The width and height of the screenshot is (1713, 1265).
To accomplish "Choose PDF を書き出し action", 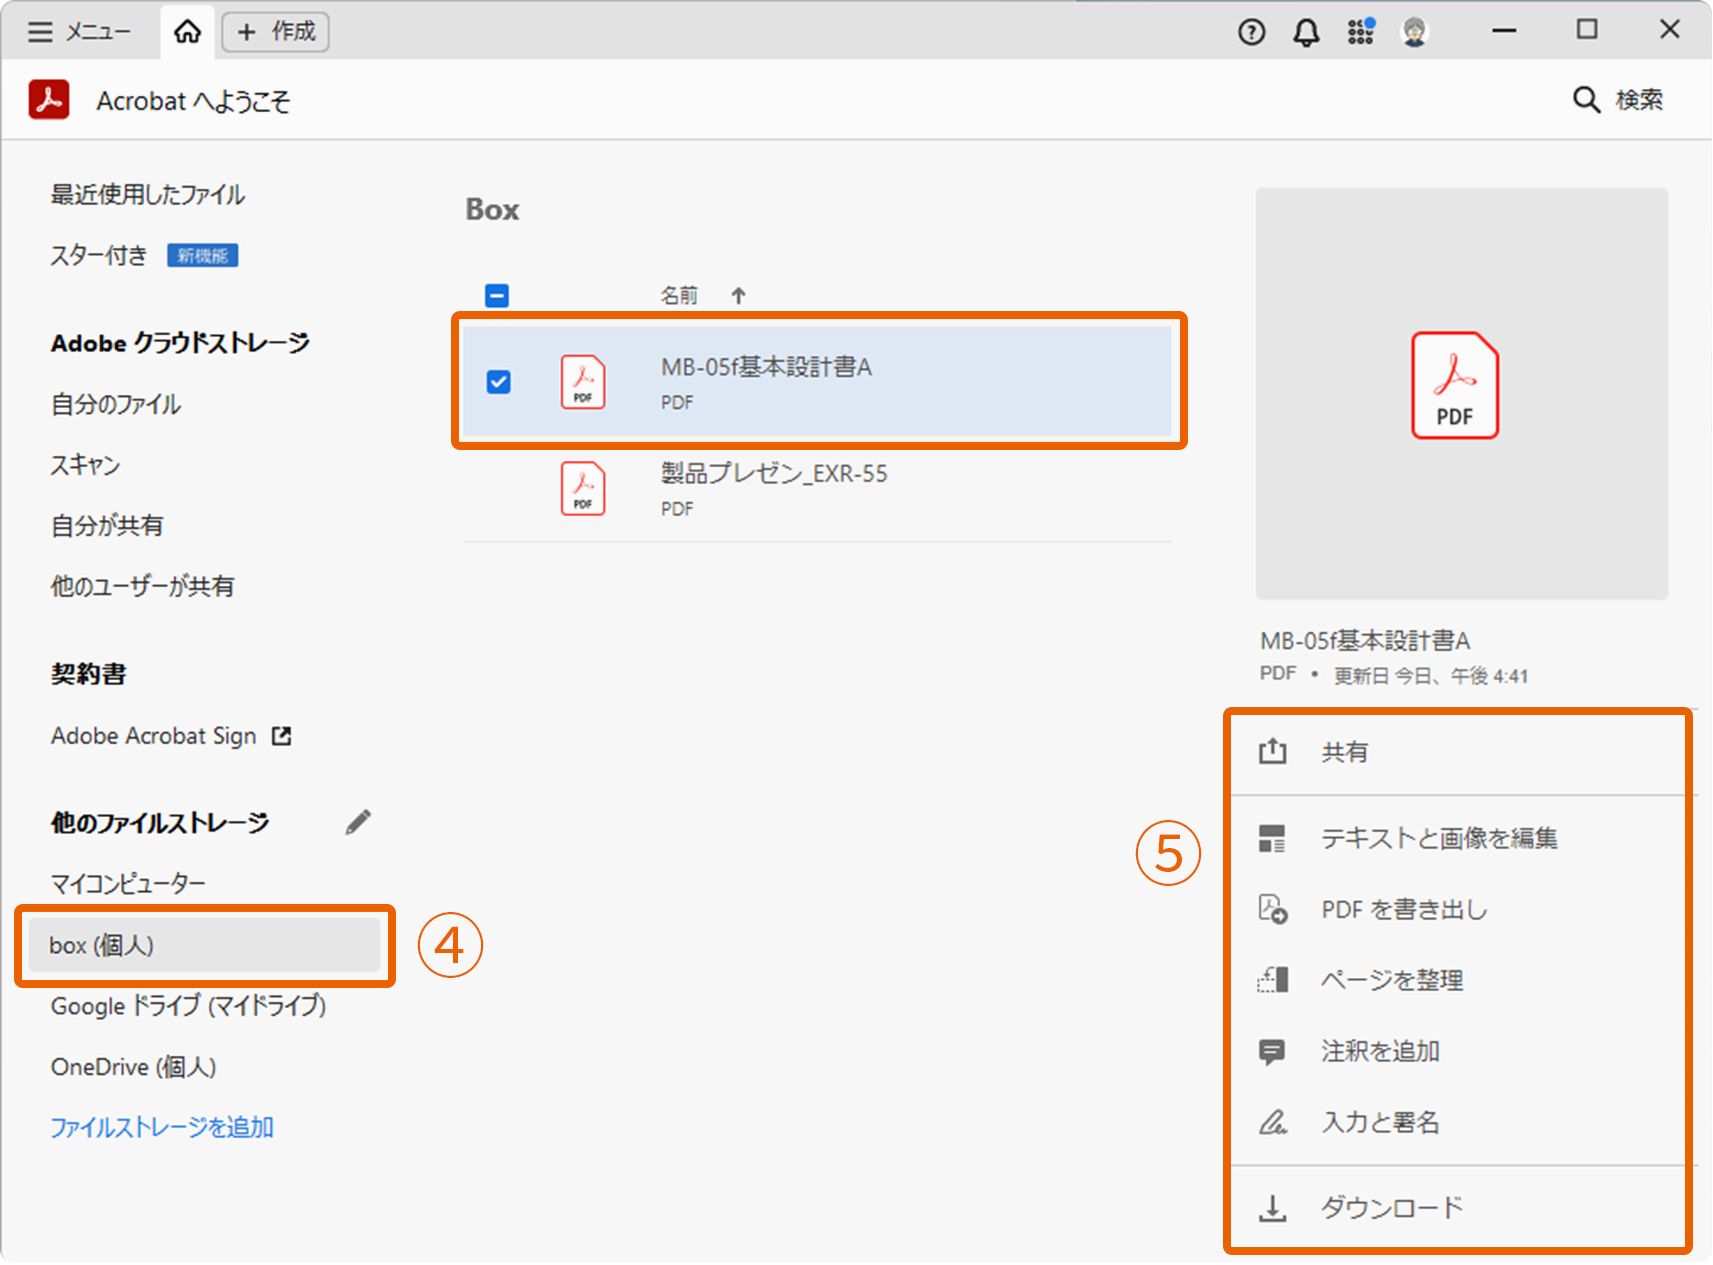I will [x=1404, y=909].
